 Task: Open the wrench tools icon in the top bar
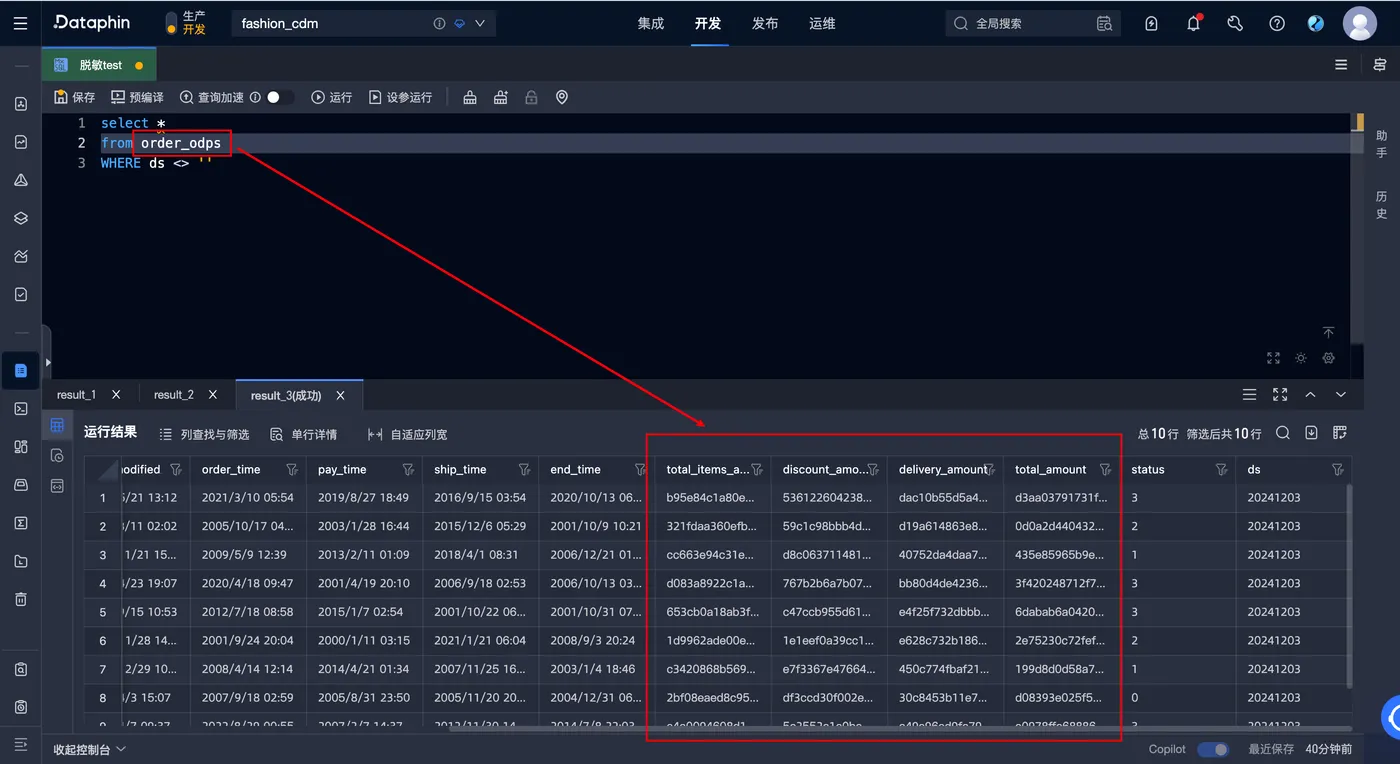[1235, 23]
